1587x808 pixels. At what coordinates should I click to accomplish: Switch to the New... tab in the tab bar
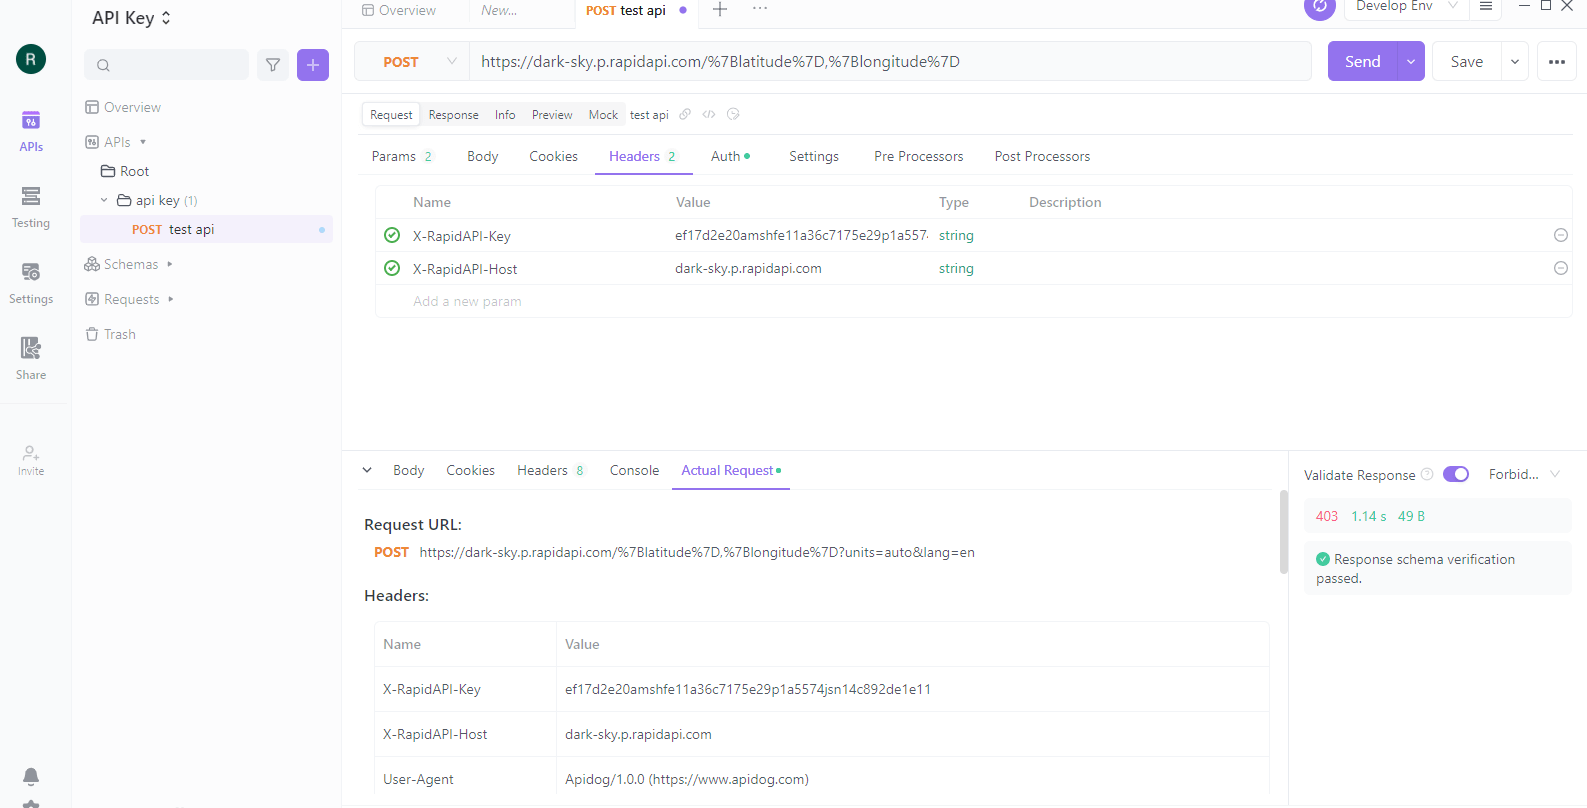(499, 10)
